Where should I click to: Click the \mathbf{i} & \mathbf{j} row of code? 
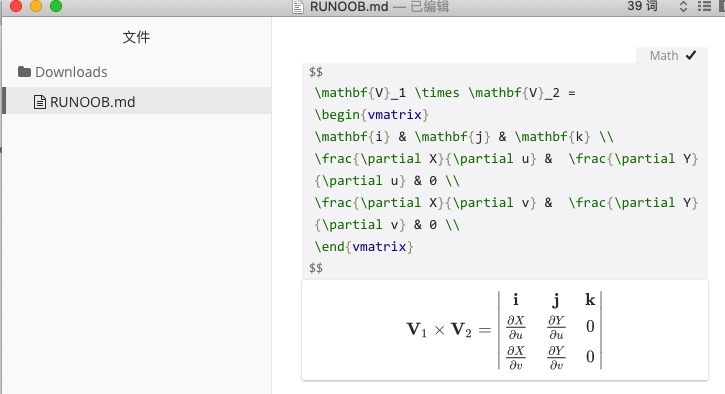pos(464,137)
